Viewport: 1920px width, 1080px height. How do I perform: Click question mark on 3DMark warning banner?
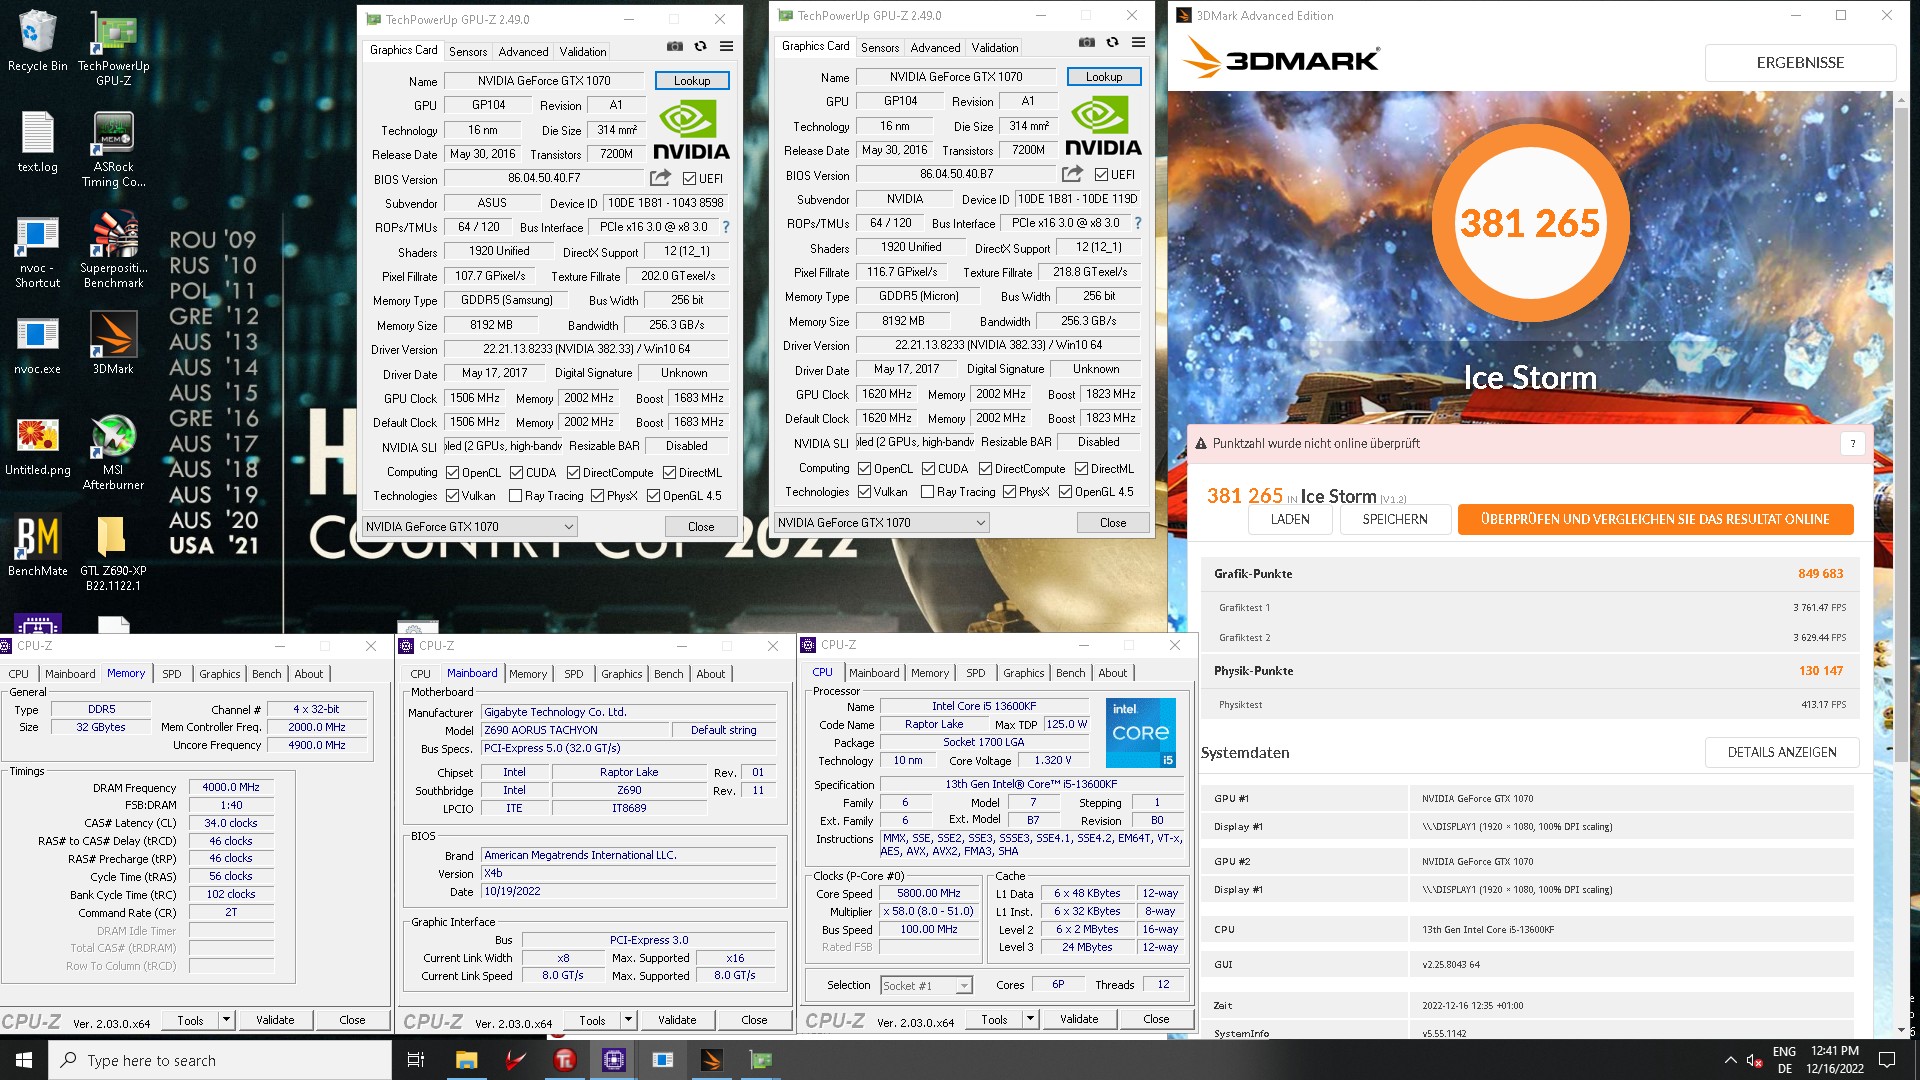pos(1852,443)
